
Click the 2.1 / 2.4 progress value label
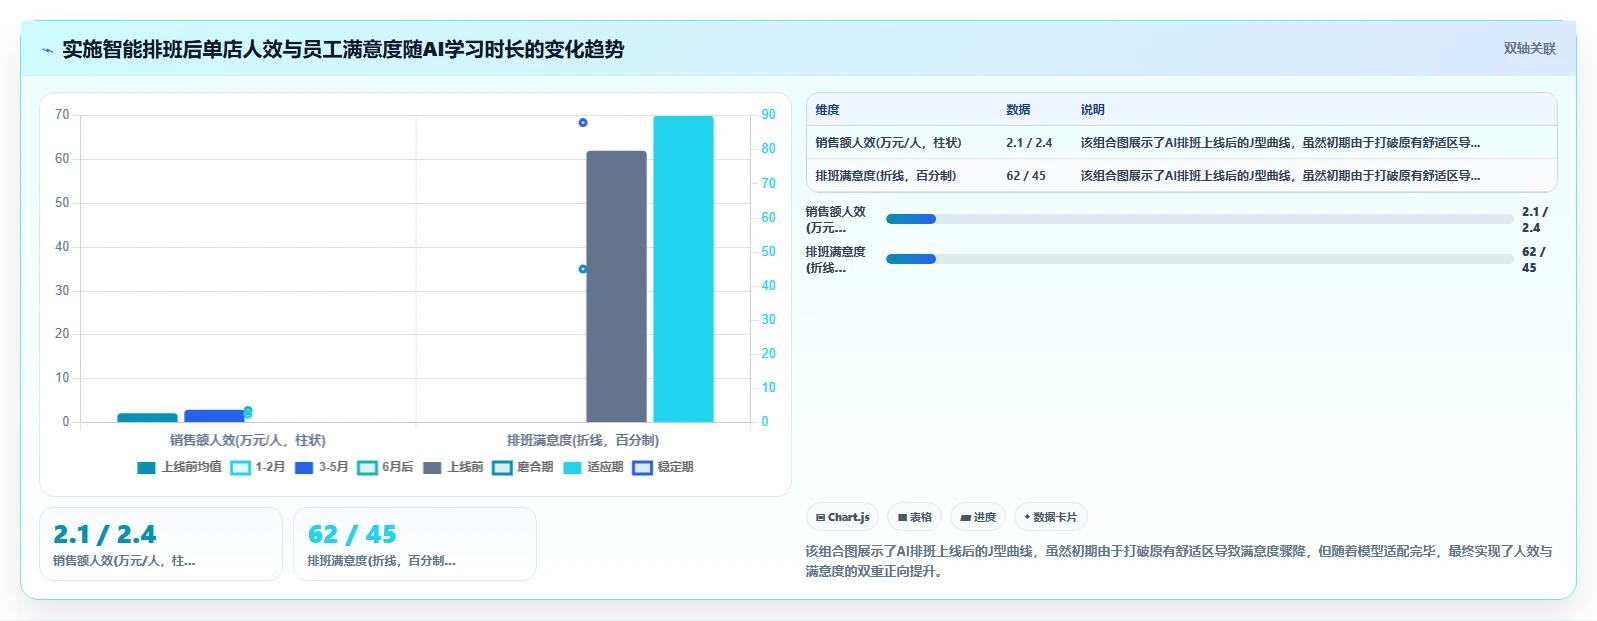point(1535,220)
